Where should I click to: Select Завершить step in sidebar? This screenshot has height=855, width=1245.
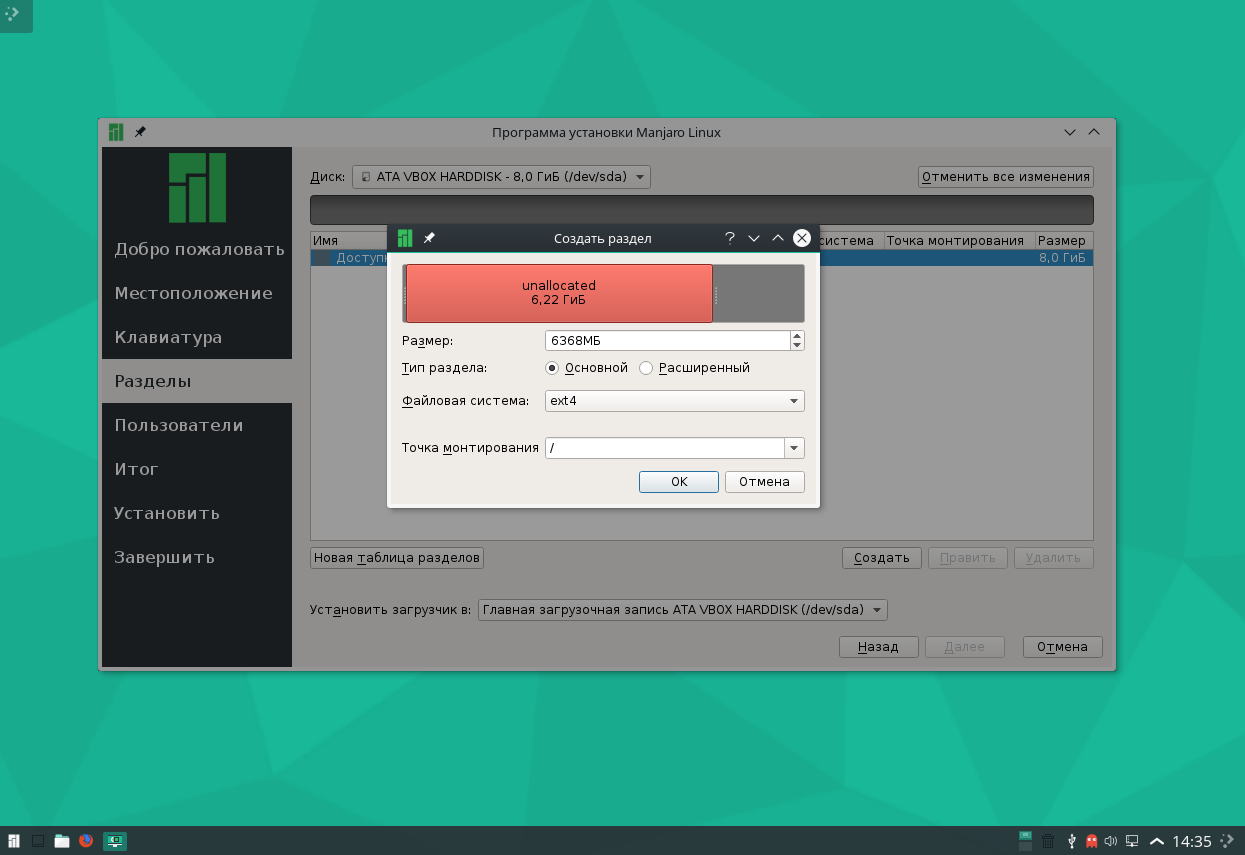pyautogui.click(x=197, y=557)
